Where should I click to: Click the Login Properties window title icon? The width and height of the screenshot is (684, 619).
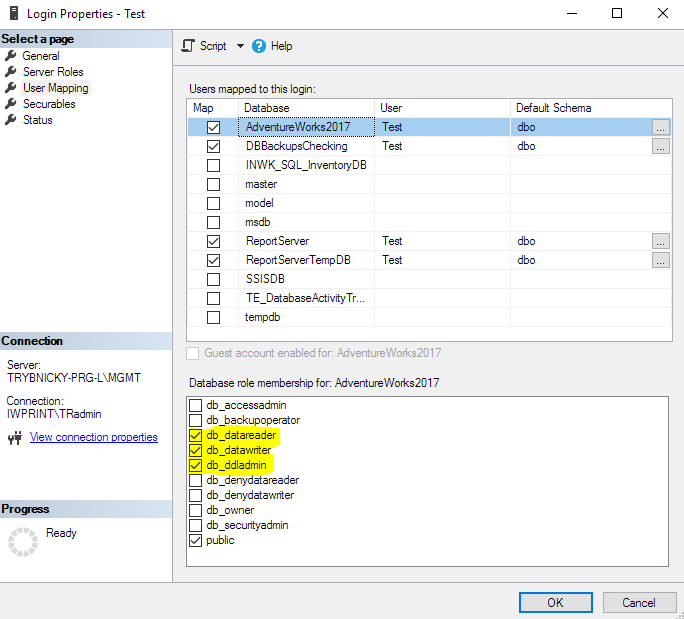[14, 13]
